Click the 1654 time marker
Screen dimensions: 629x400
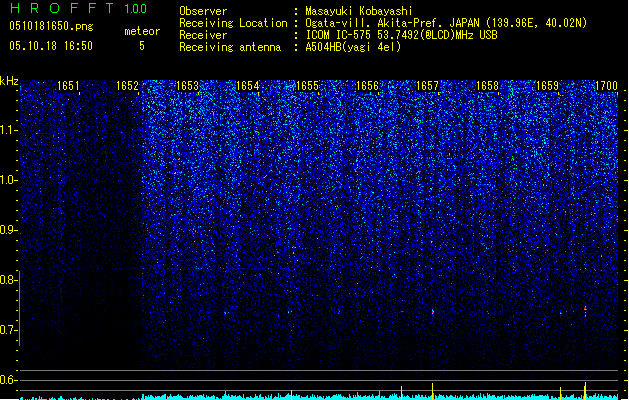click(x=248, y=86)
